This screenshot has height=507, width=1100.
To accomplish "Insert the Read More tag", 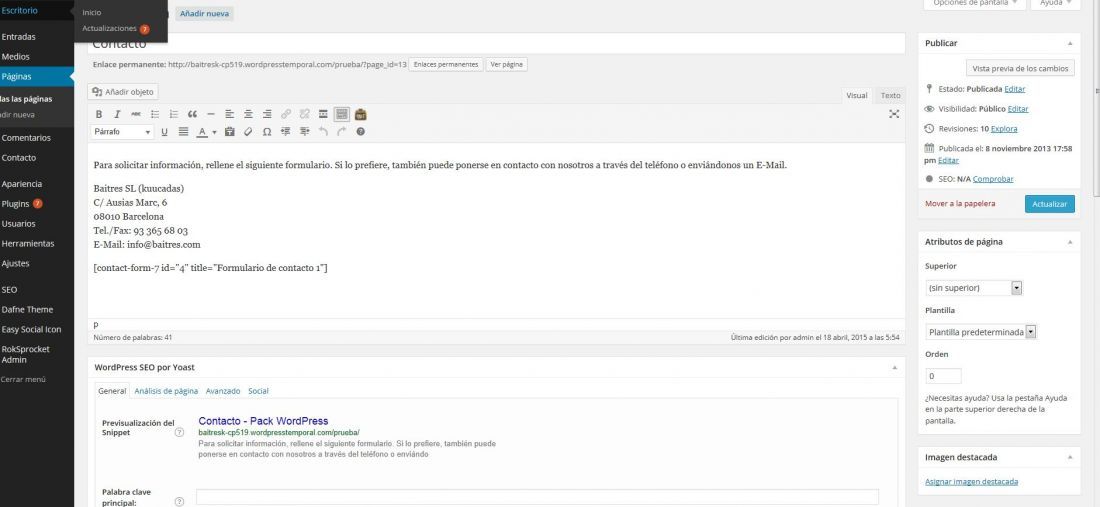I will tap(323, 114).
